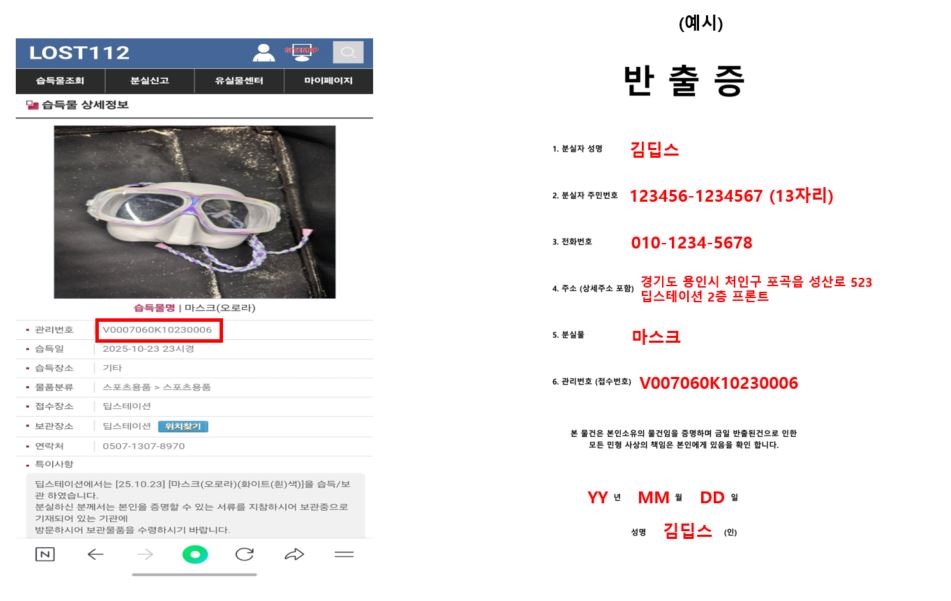
Task: Click the LOST112 logo
Action: point(79,53)
